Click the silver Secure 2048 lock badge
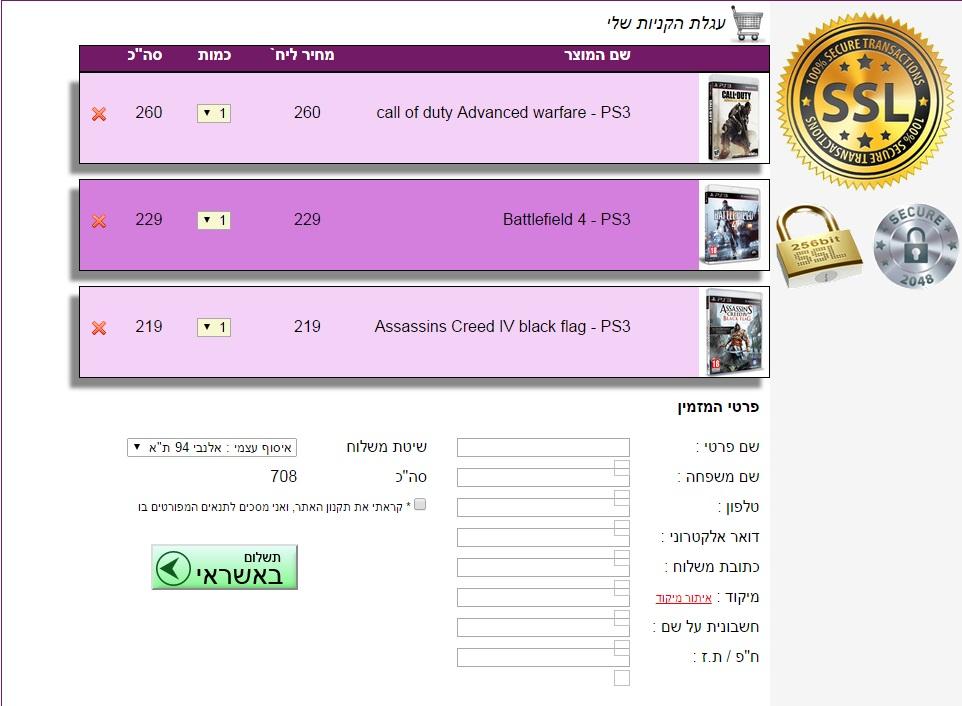The height and width of the screenshot is (706, 962). point(915,246)
